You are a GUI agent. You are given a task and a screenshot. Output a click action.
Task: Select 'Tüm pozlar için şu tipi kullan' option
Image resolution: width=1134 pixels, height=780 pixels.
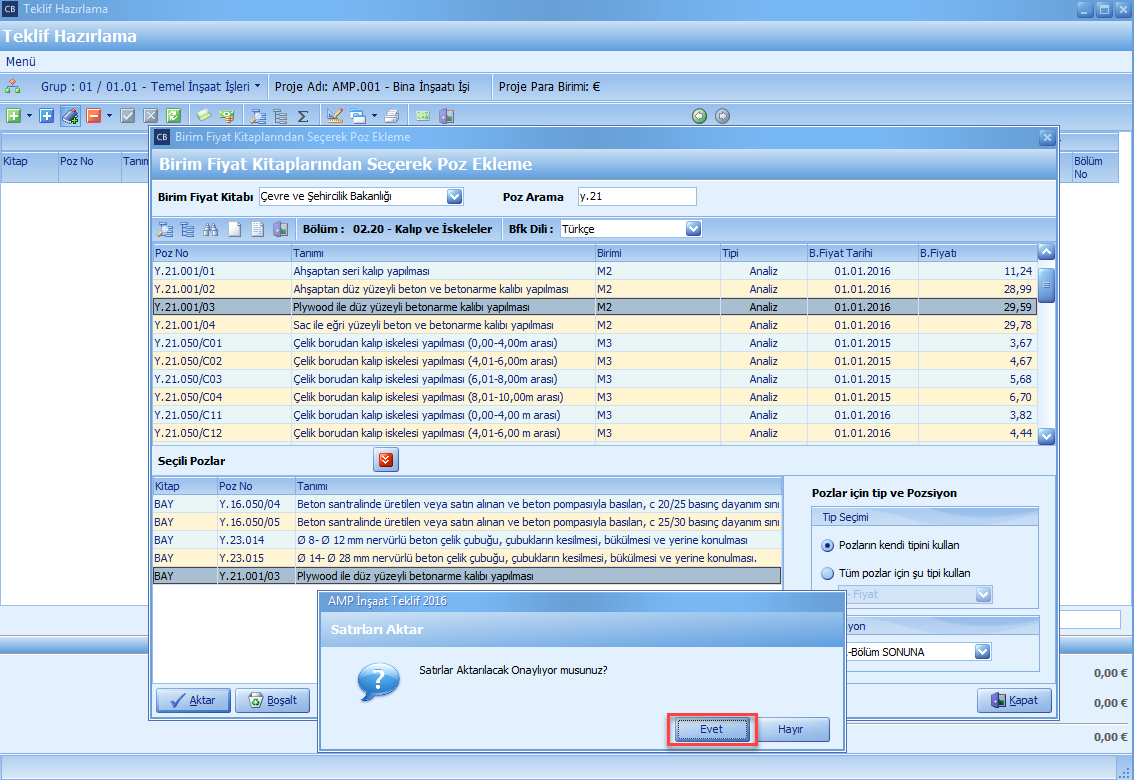pyautogui.click(x=827, y=573)
